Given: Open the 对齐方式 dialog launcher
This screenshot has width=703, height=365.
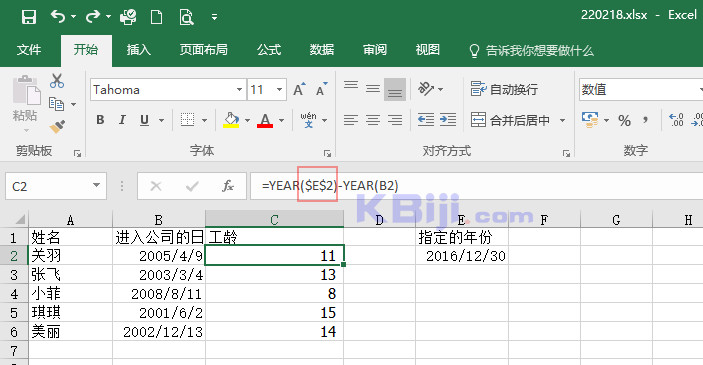Looking at the screenshot, I should click(x=566, y=154).
